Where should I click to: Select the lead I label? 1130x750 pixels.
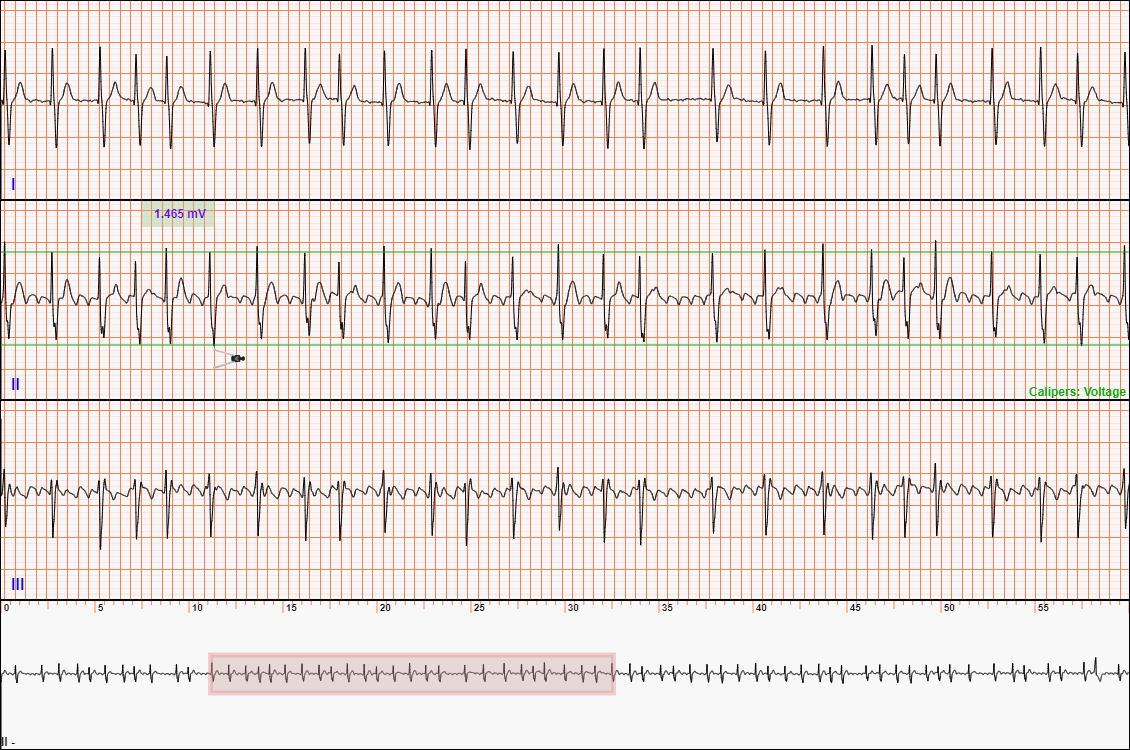point(13,184)
